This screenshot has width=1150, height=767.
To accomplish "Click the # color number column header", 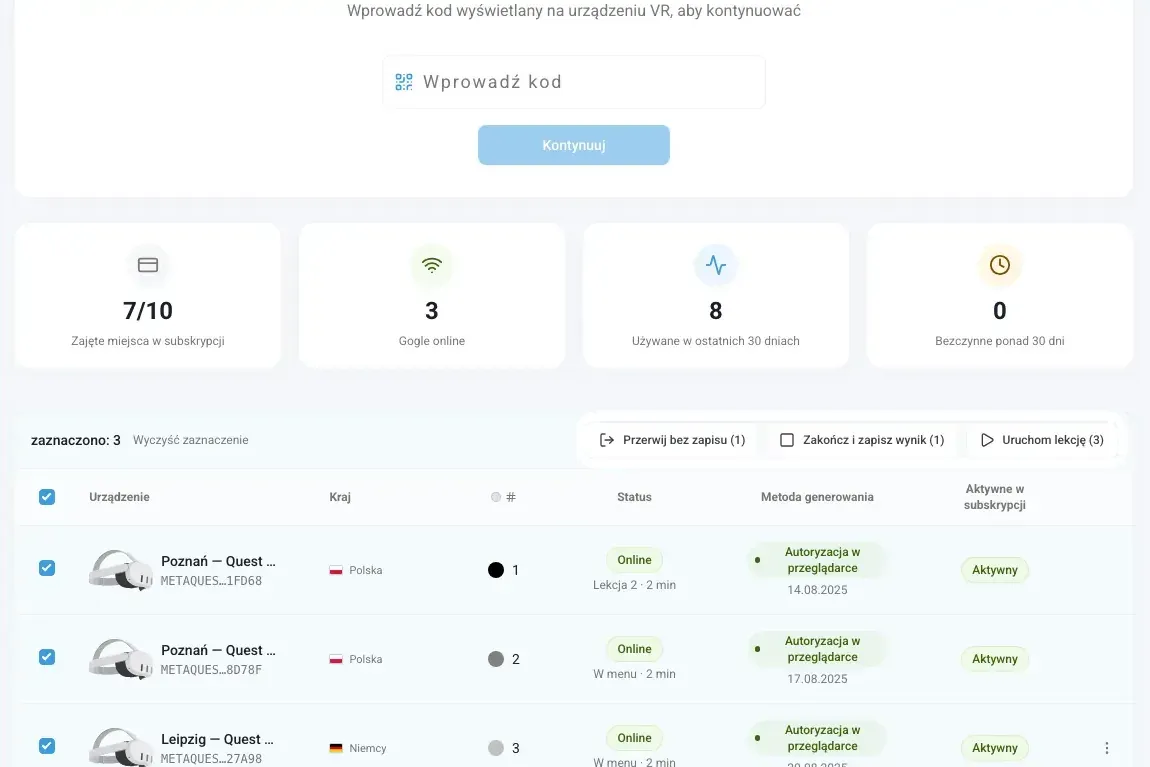I will coord(503,497).
